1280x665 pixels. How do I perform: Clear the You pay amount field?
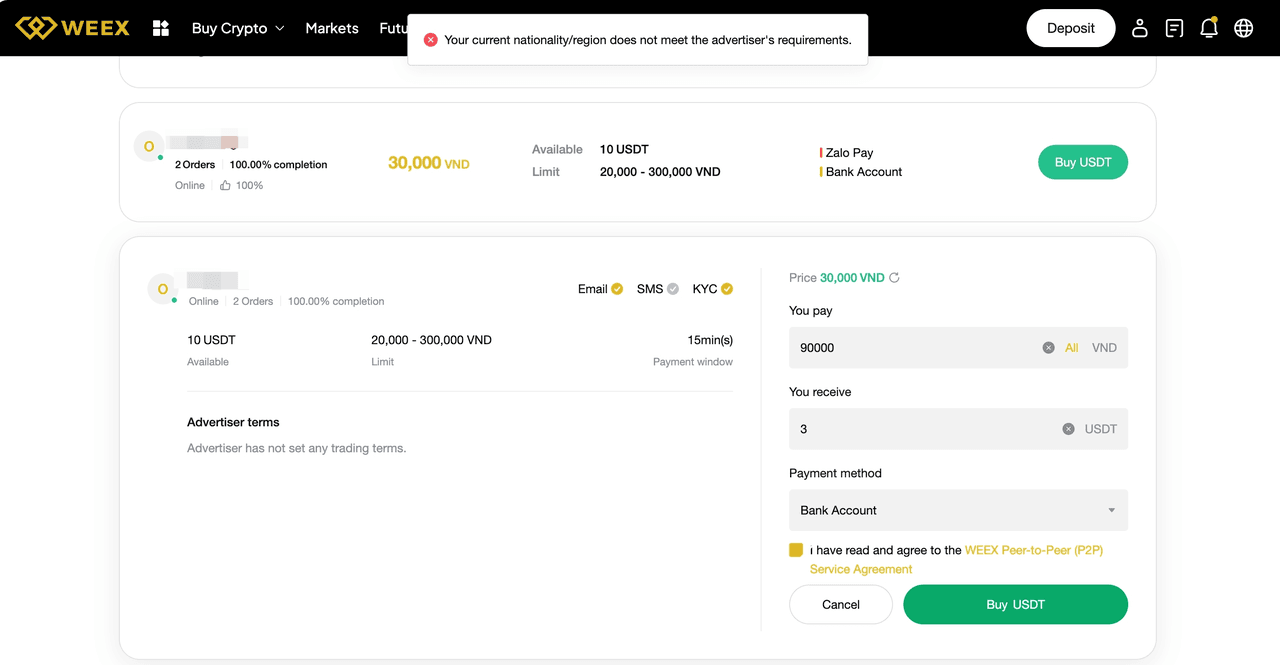pyautogui.click(x=1048, y=348)
